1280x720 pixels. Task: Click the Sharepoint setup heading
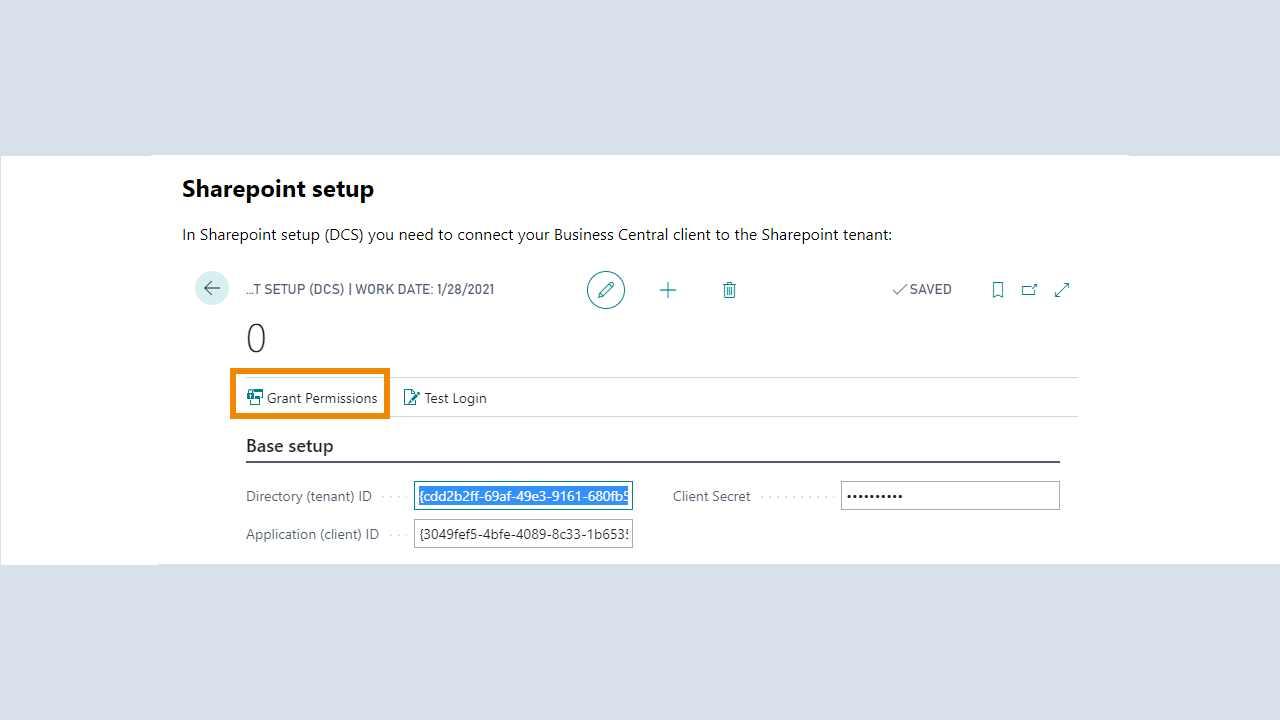point(278,189)
